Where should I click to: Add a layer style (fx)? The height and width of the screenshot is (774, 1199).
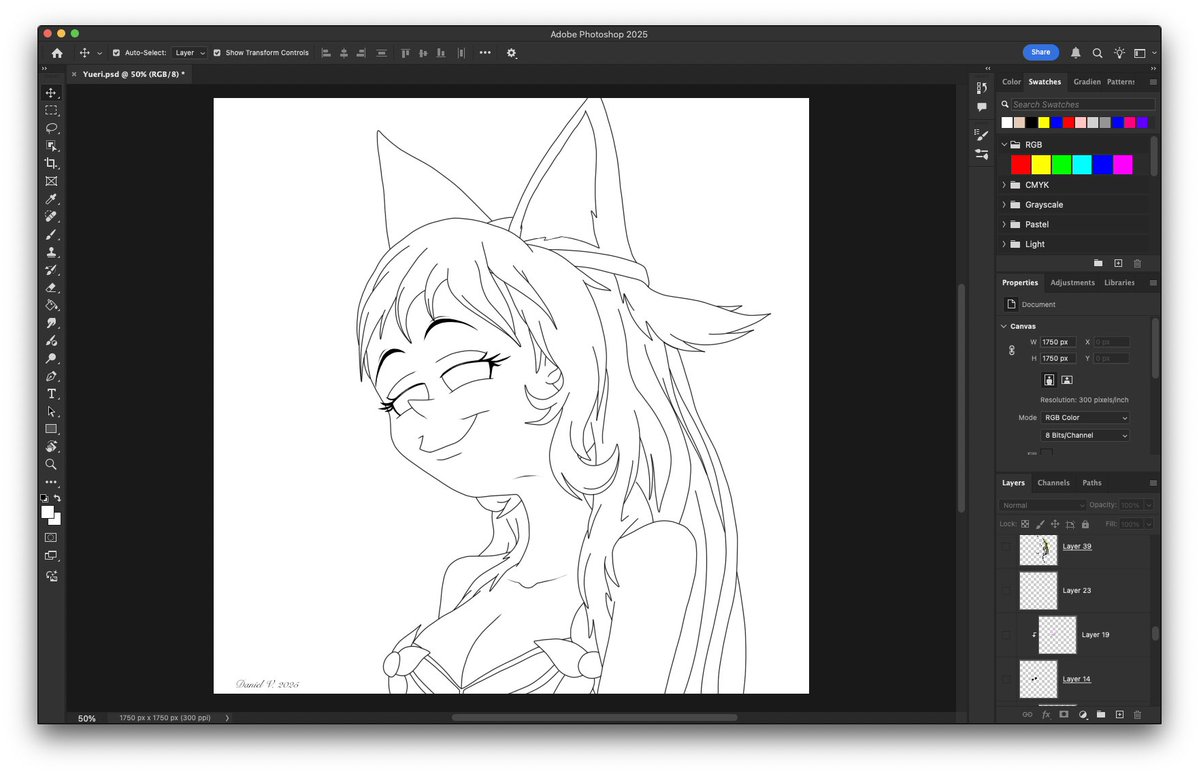(x=1046, y=714)
